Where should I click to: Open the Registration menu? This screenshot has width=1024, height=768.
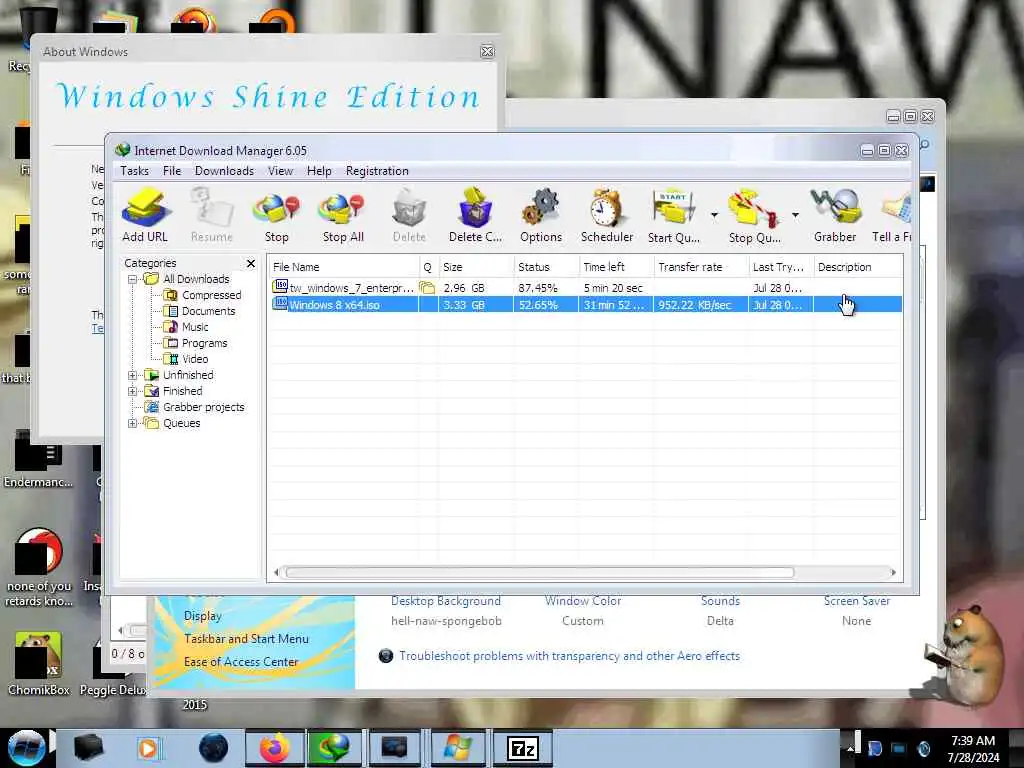point(377,171)
